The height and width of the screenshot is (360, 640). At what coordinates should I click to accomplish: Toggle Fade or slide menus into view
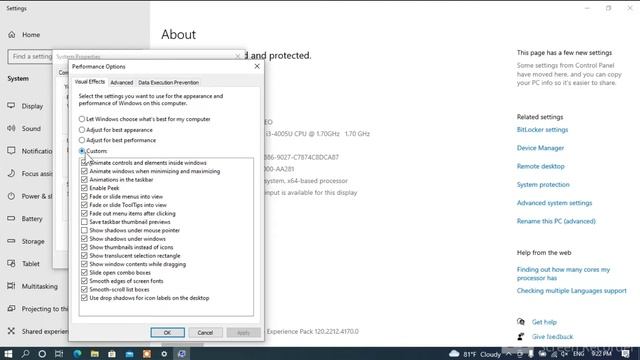click(x=84, y=196)
